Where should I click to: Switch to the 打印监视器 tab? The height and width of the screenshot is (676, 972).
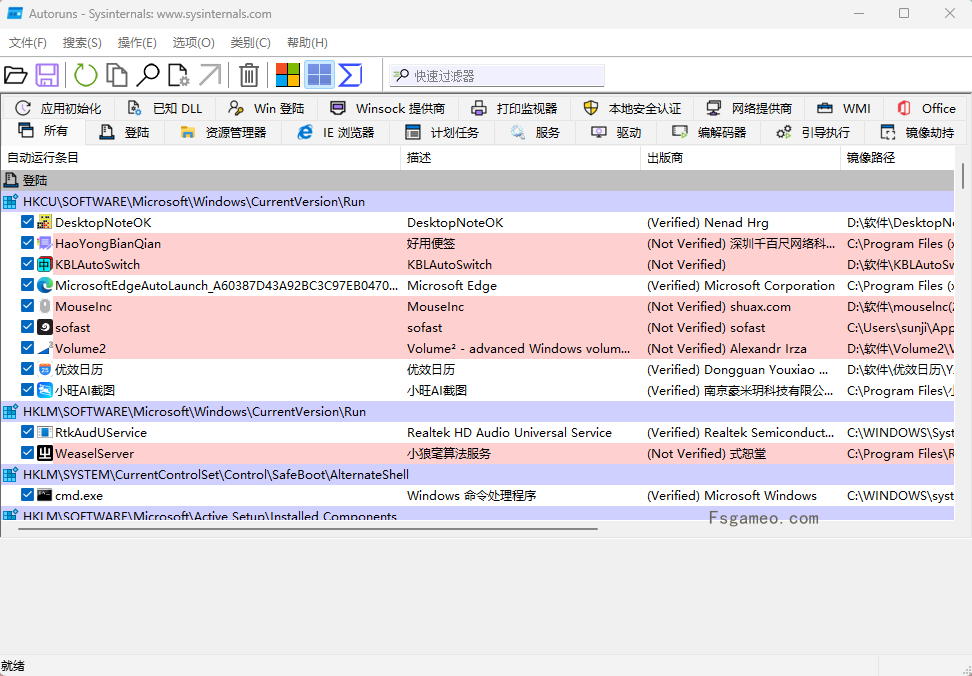(x=514, y=108)
